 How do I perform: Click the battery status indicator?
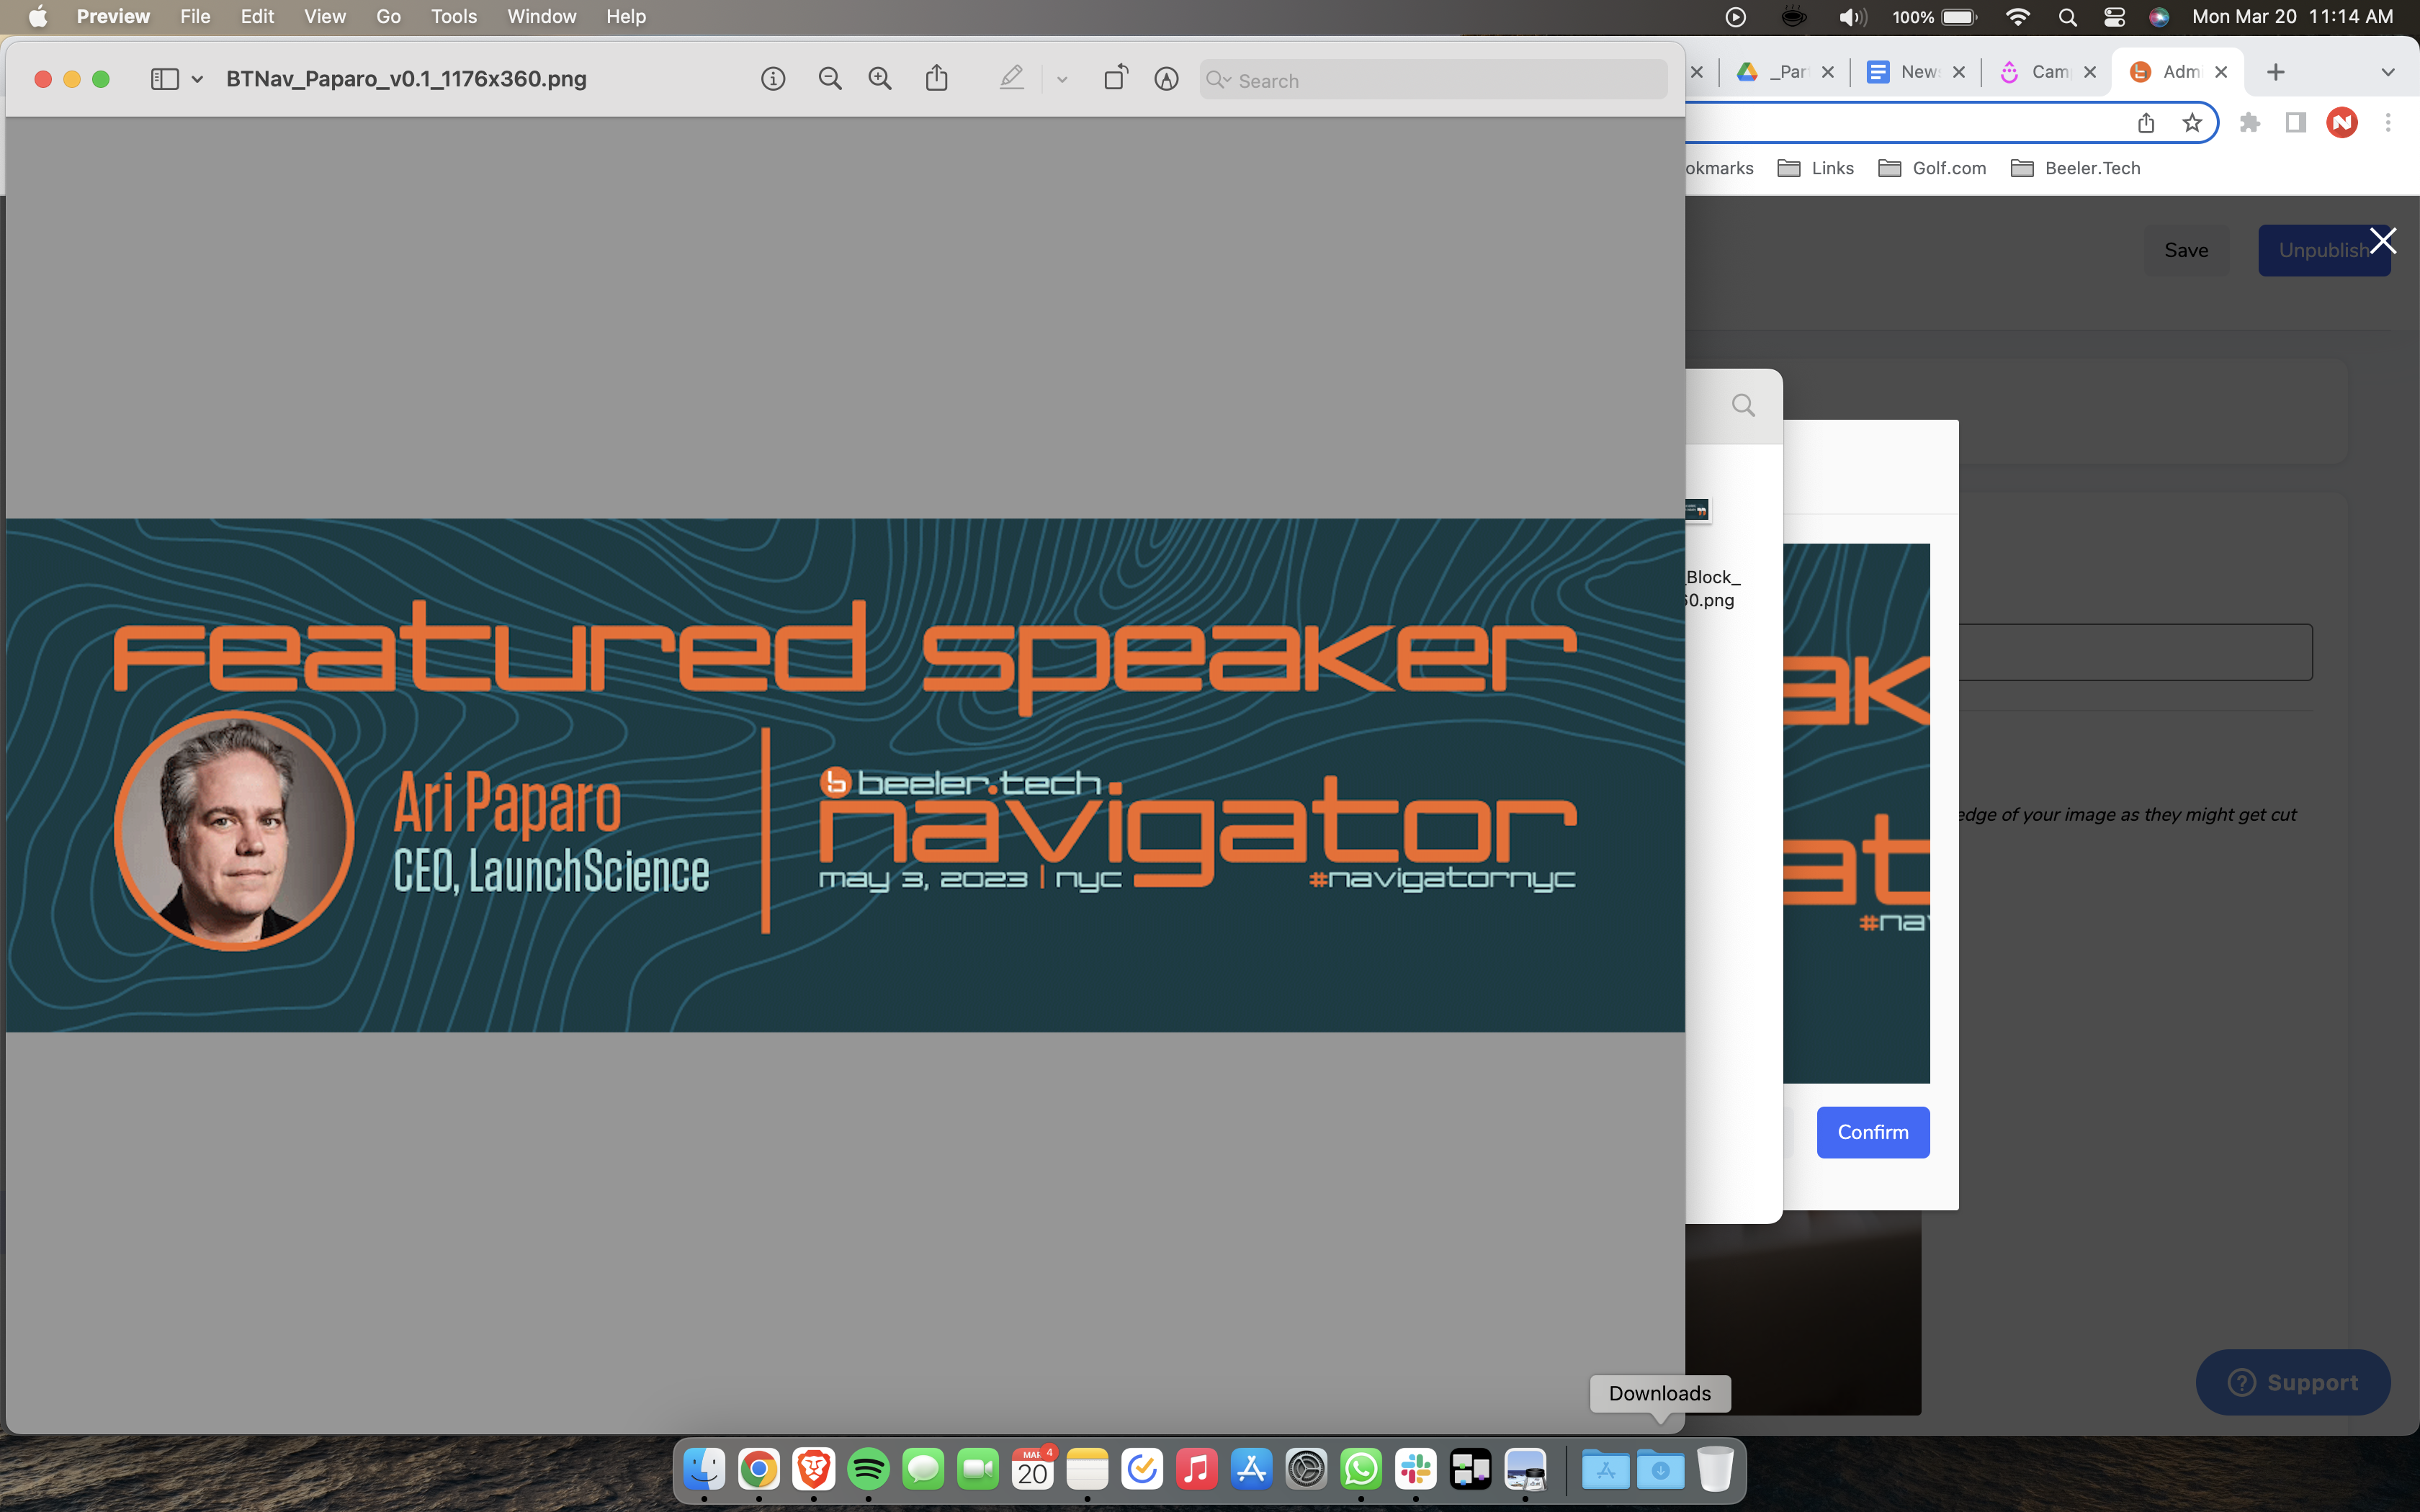tap(1935, 17)
